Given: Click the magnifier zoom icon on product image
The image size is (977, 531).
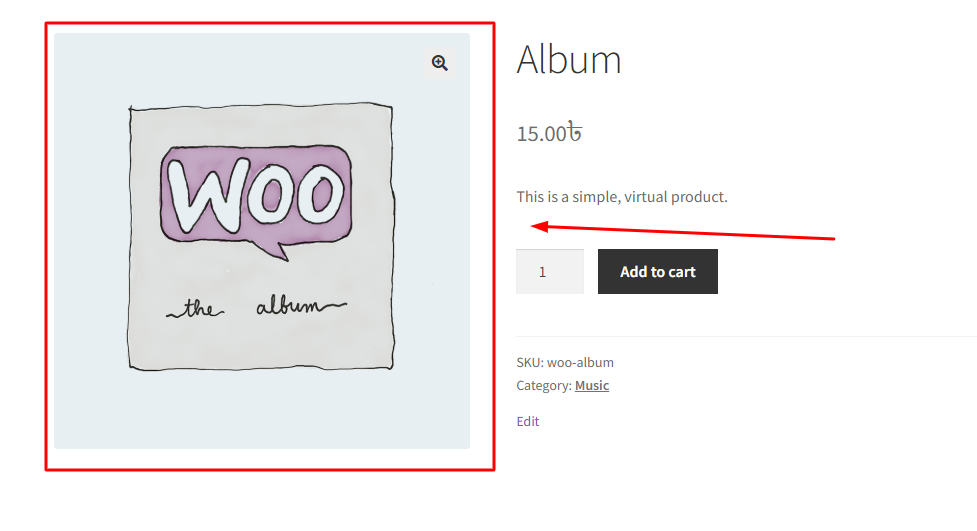Looking at the screenshot, I should [x=439, y=63].
